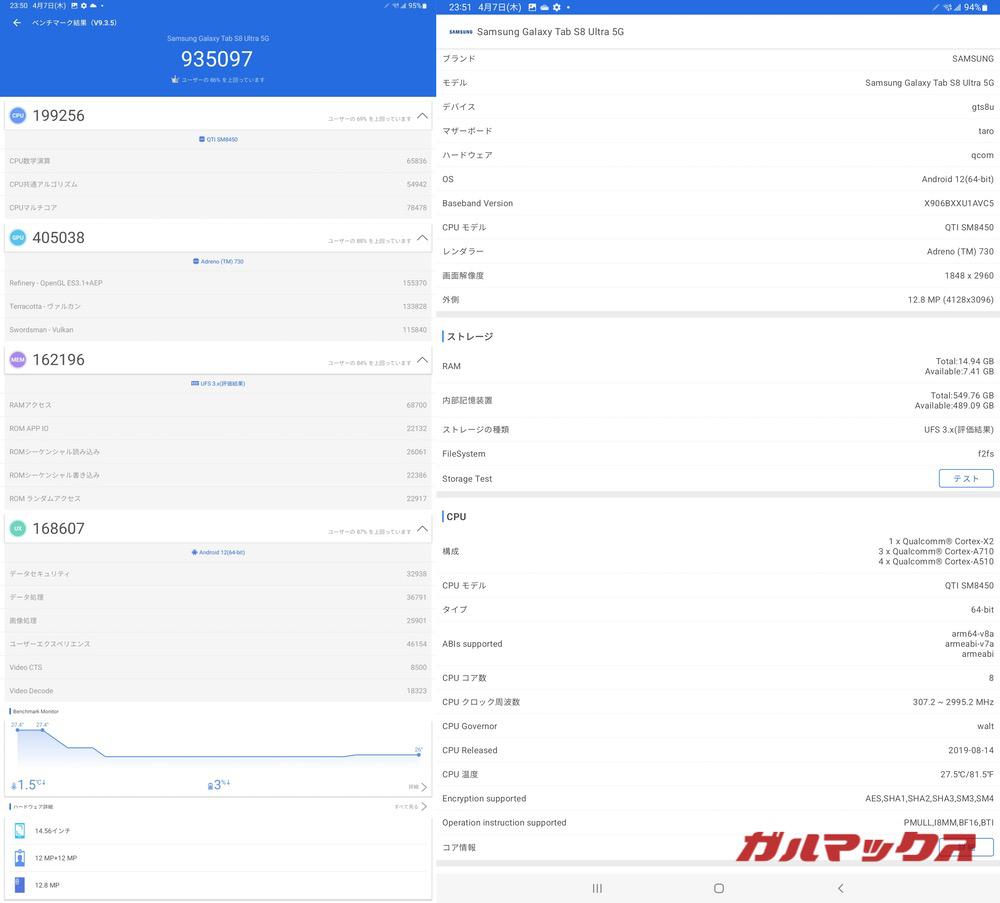Screen dimensions: 1000x903
Task: Click the QTI SM8450 label under the CPU score
Action: [x=218, y=141]
